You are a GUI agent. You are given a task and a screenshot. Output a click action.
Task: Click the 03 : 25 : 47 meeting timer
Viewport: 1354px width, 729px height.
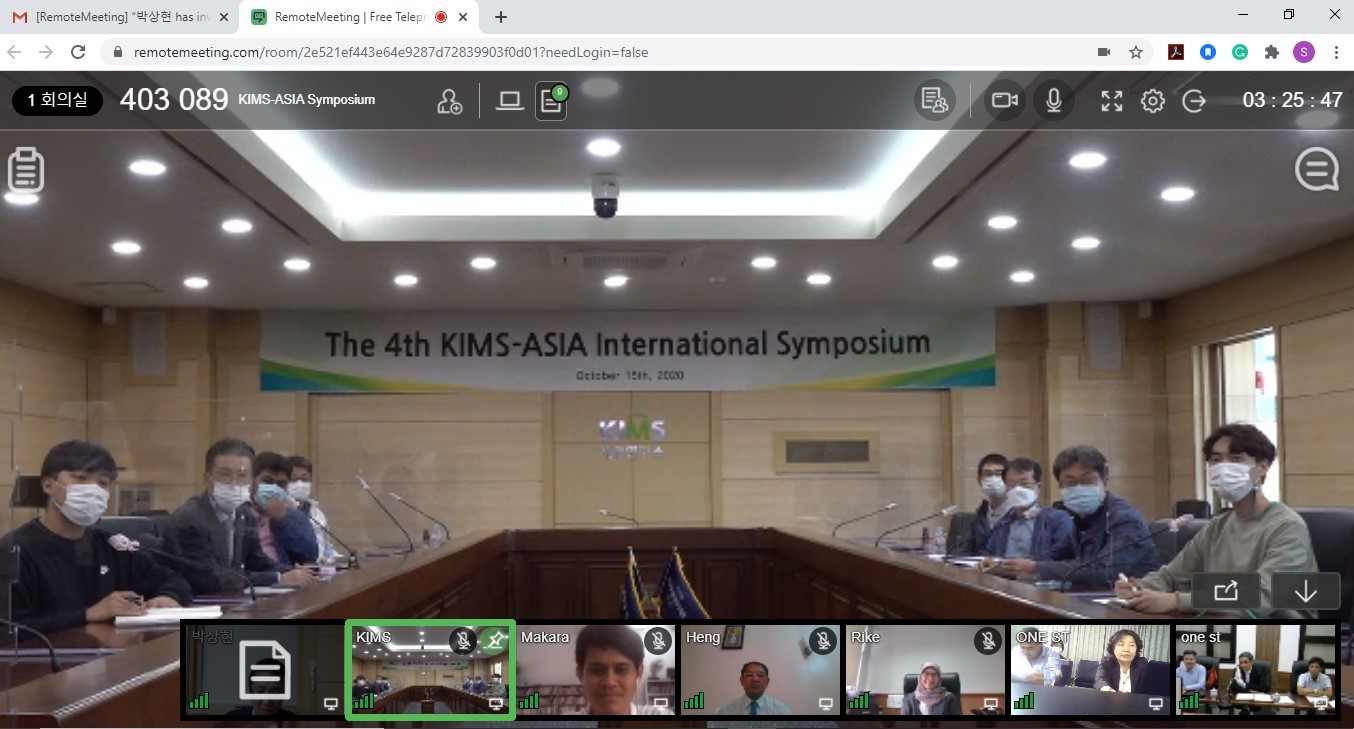click(1292, 100)
